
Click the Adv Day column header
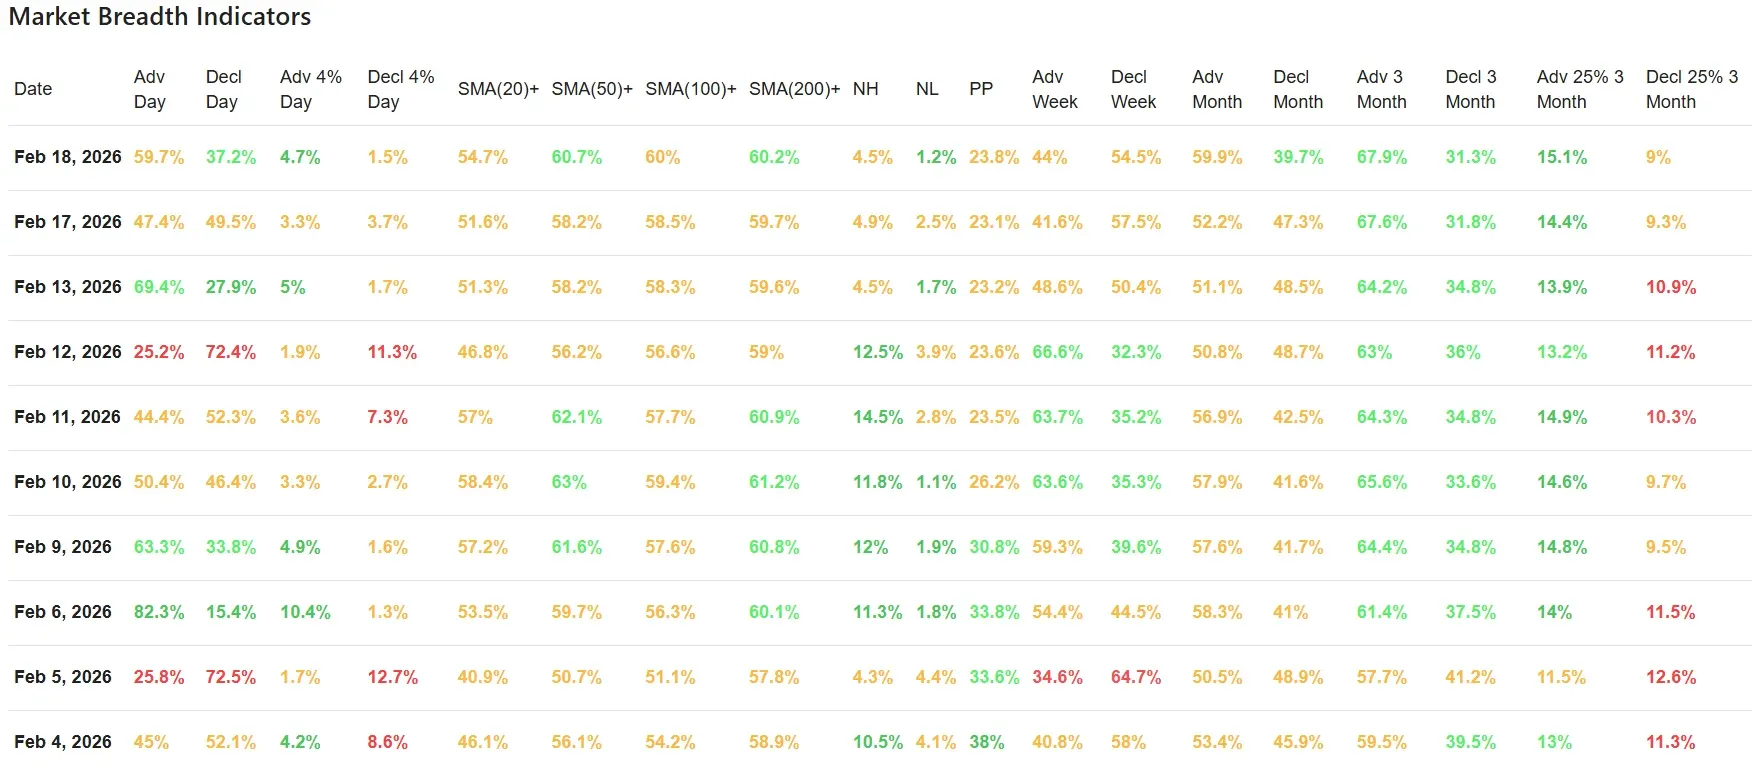coord(149,89)
